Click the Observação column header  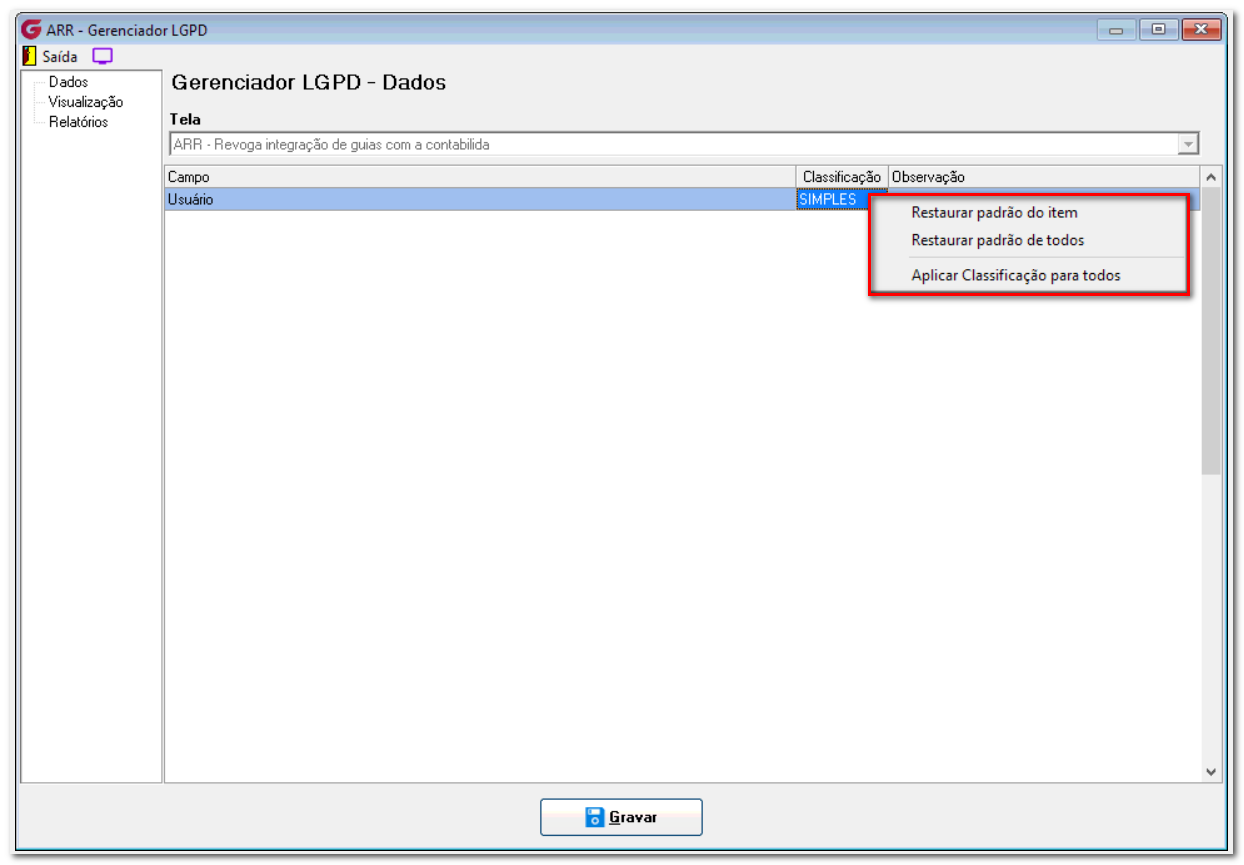coord(1044,177)
